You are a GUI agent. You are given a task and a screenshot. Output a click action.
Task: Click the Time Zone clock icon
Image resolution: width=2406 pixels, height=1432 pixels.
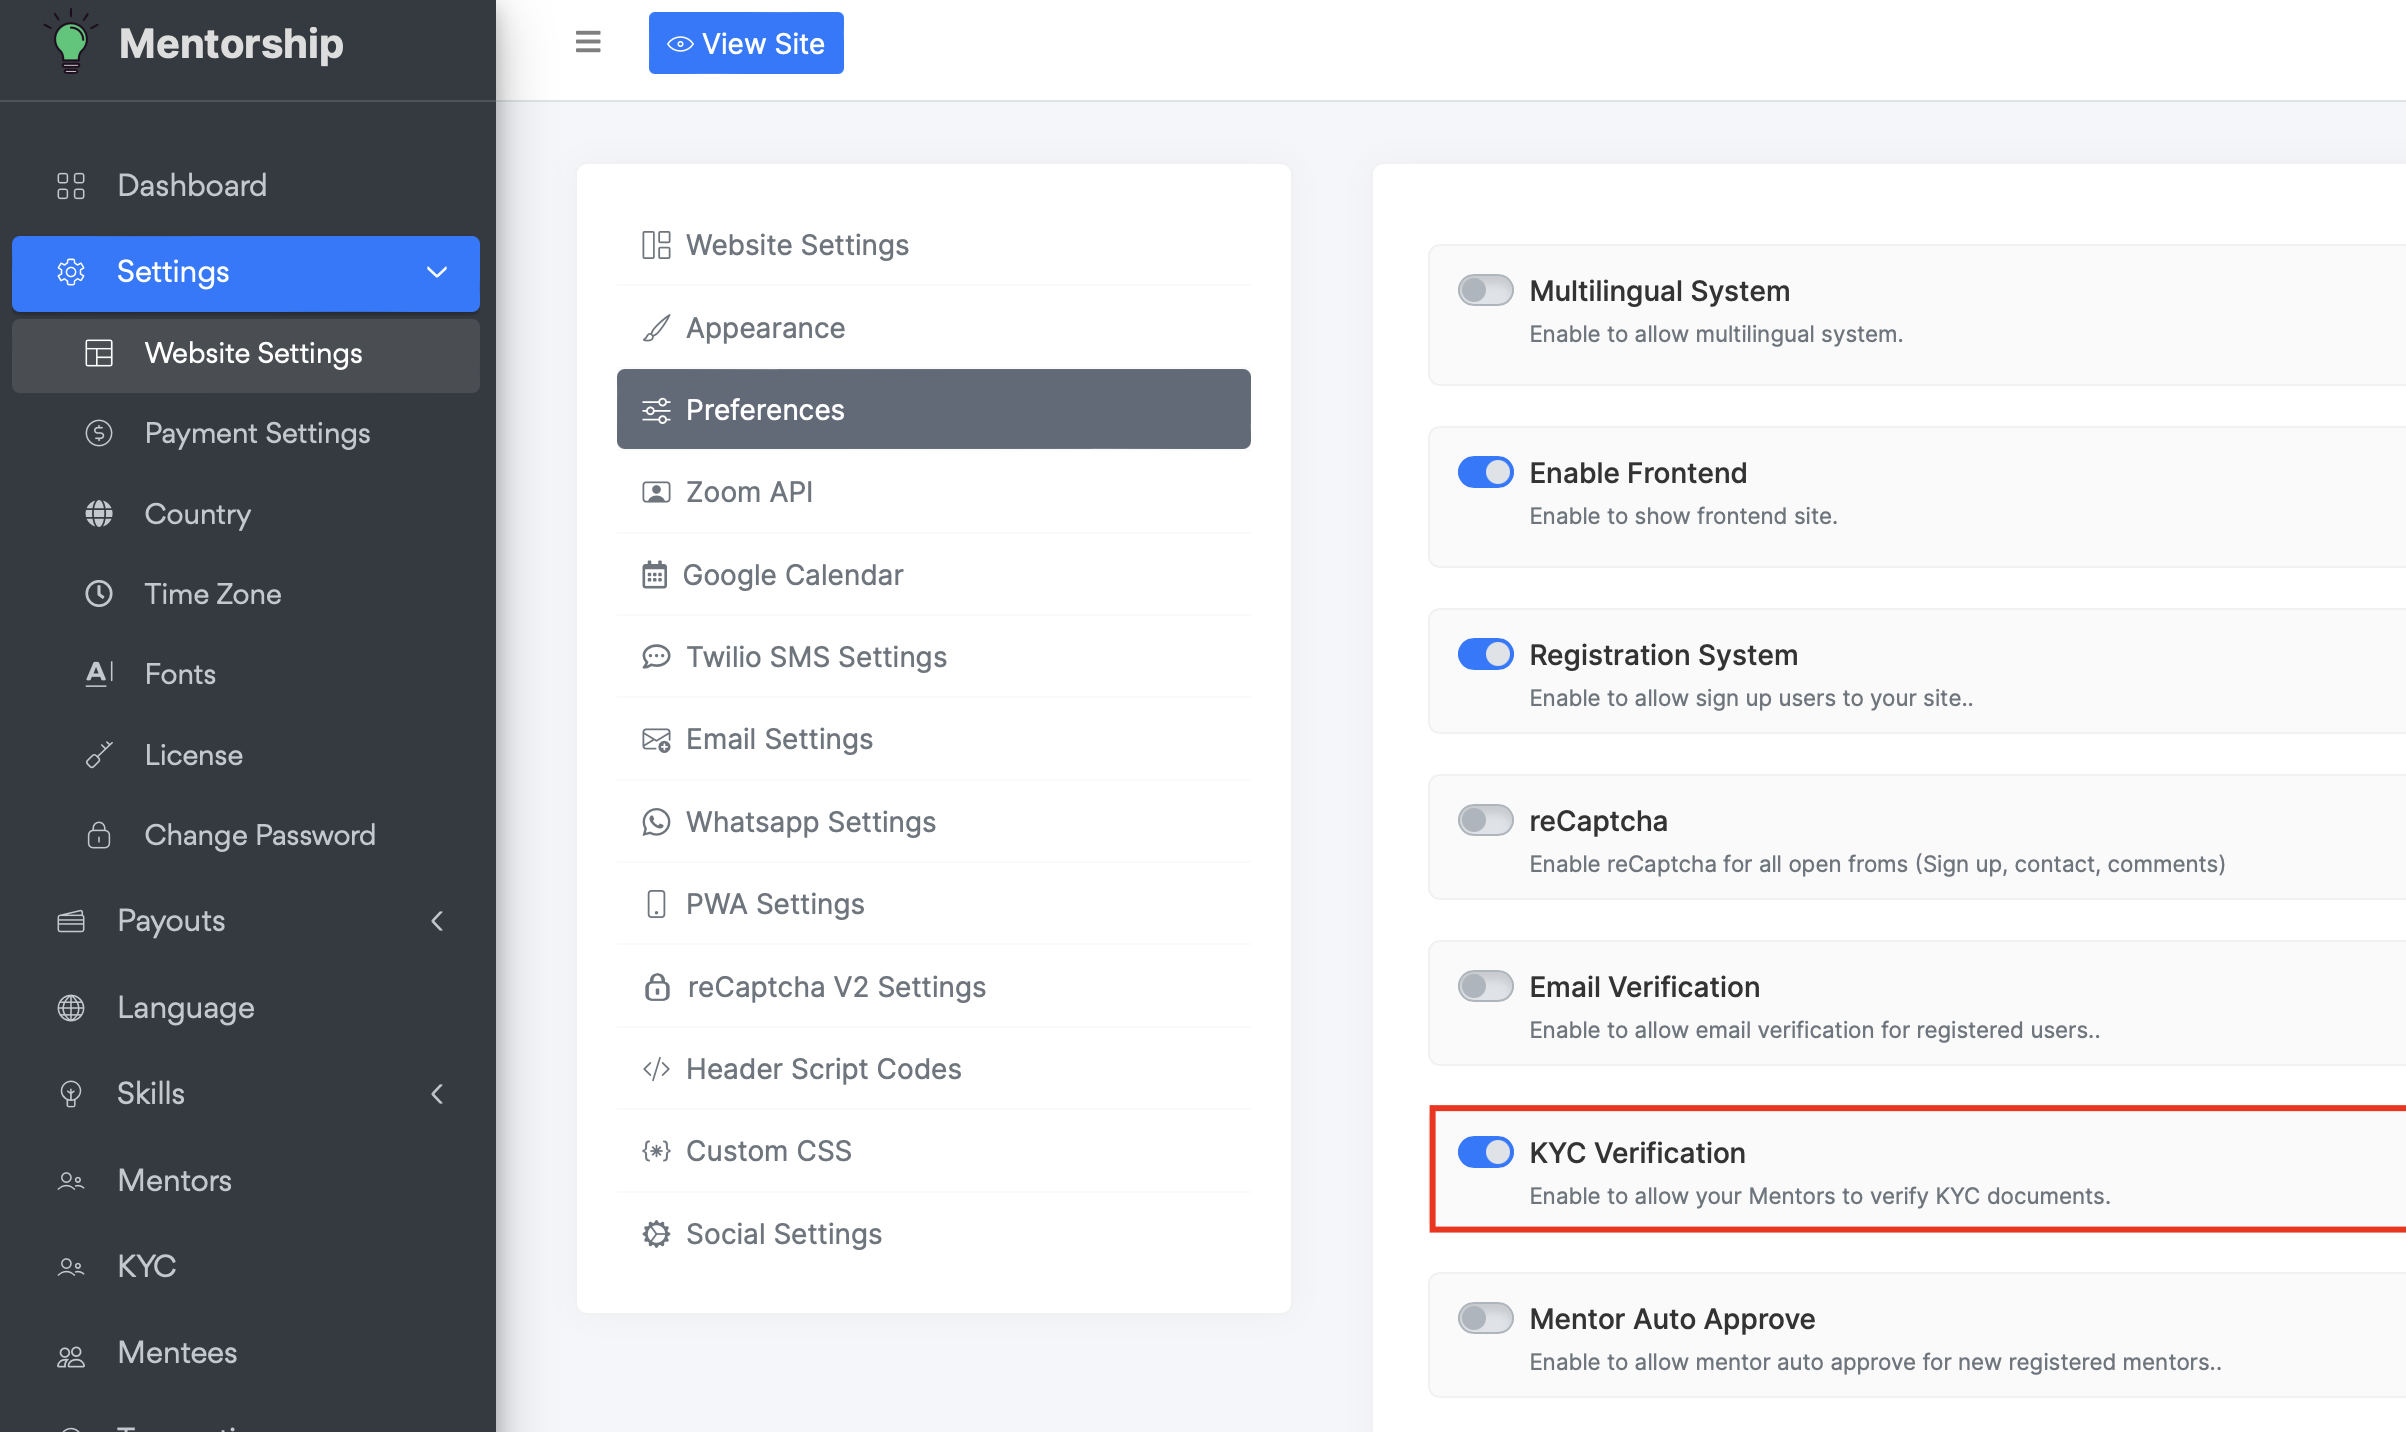pos(99,594)
